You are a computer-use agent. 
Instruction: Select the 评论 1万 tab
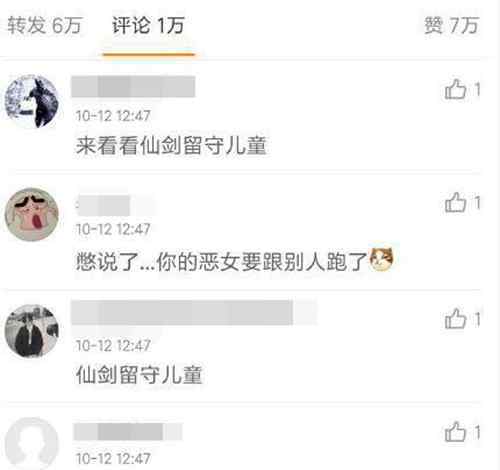pos(148,25)
